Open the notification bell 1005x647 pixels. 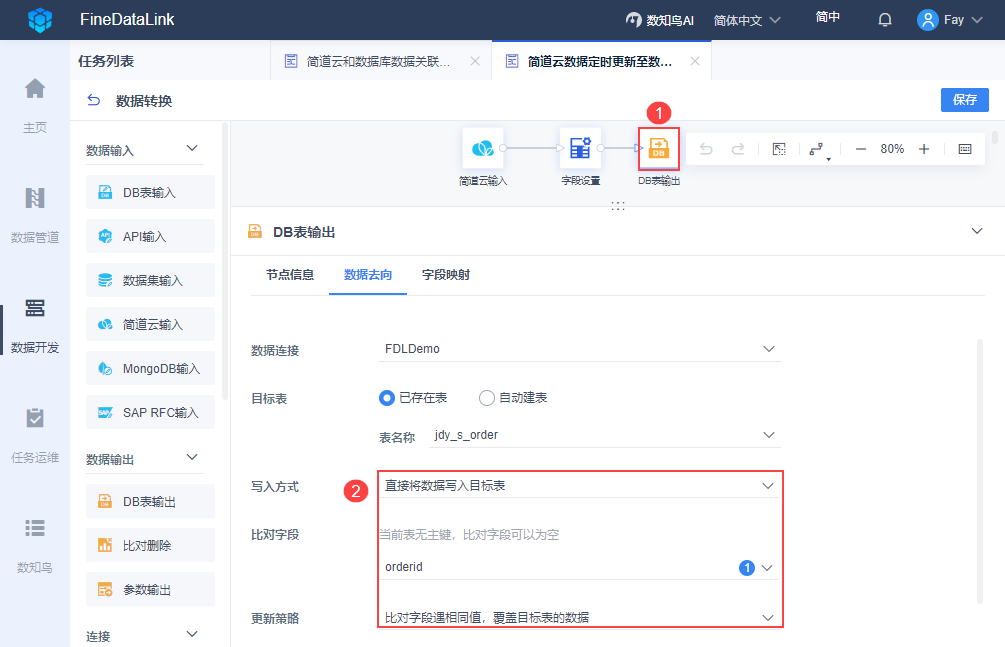[x=885, y=20]
